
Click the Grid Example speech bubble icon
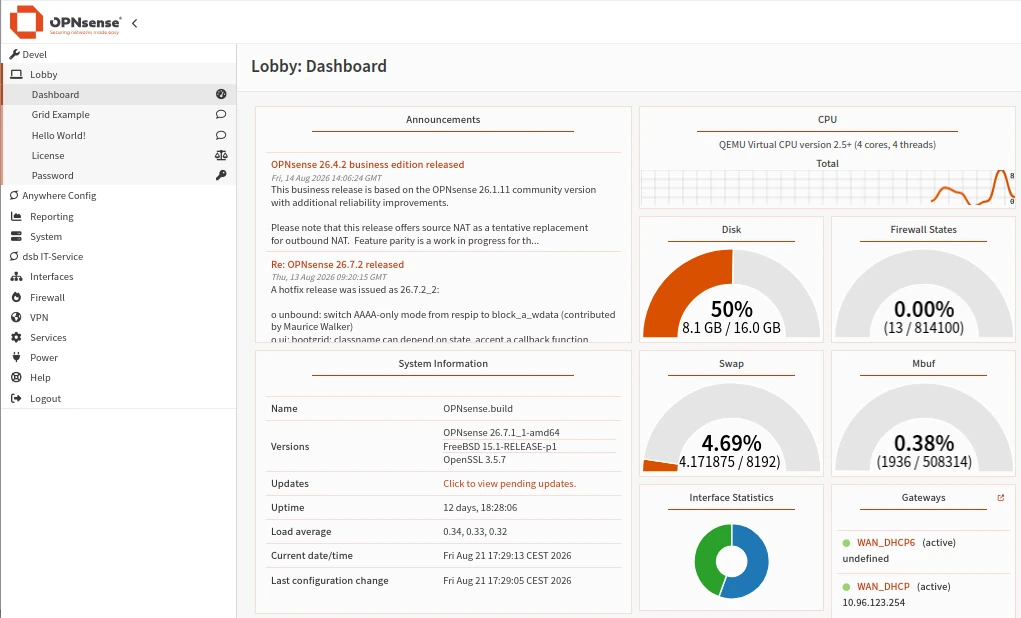tap(221, 115)
